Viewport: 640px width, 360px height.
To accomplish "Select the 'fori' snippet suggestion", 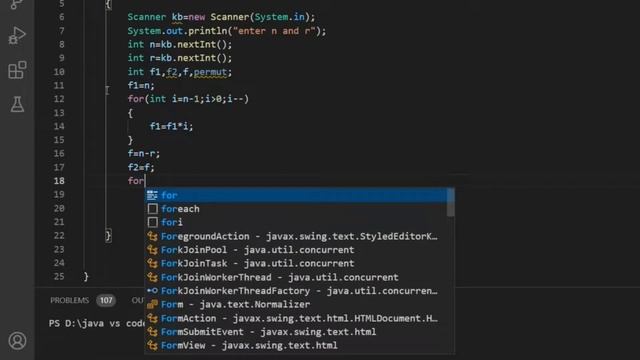I will (x=296, y=222).
